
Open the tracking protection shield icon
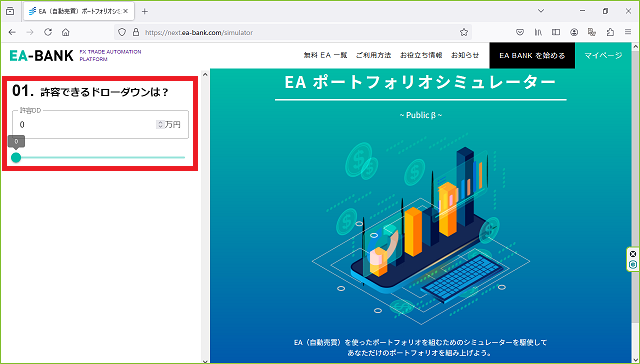[x=122, y=32]
